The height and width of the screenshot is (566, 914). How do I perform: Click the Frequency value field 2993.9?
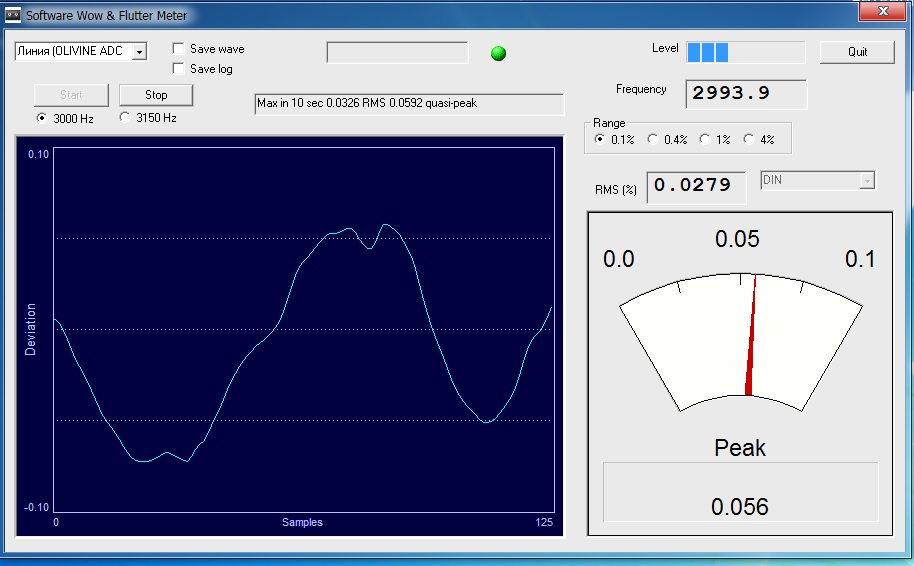[x=746, y=94]
